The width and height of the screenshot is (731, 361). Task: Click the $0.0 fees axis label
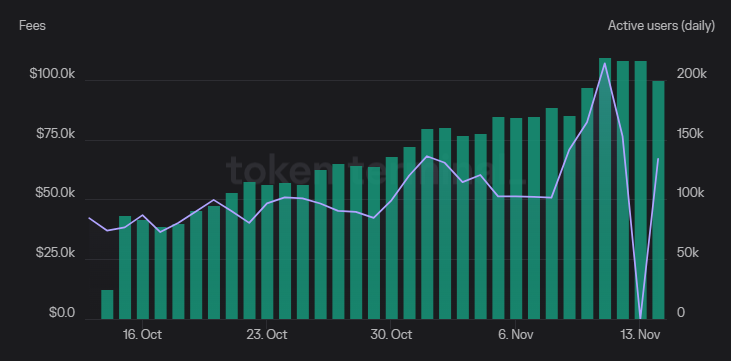click(62, 312)
